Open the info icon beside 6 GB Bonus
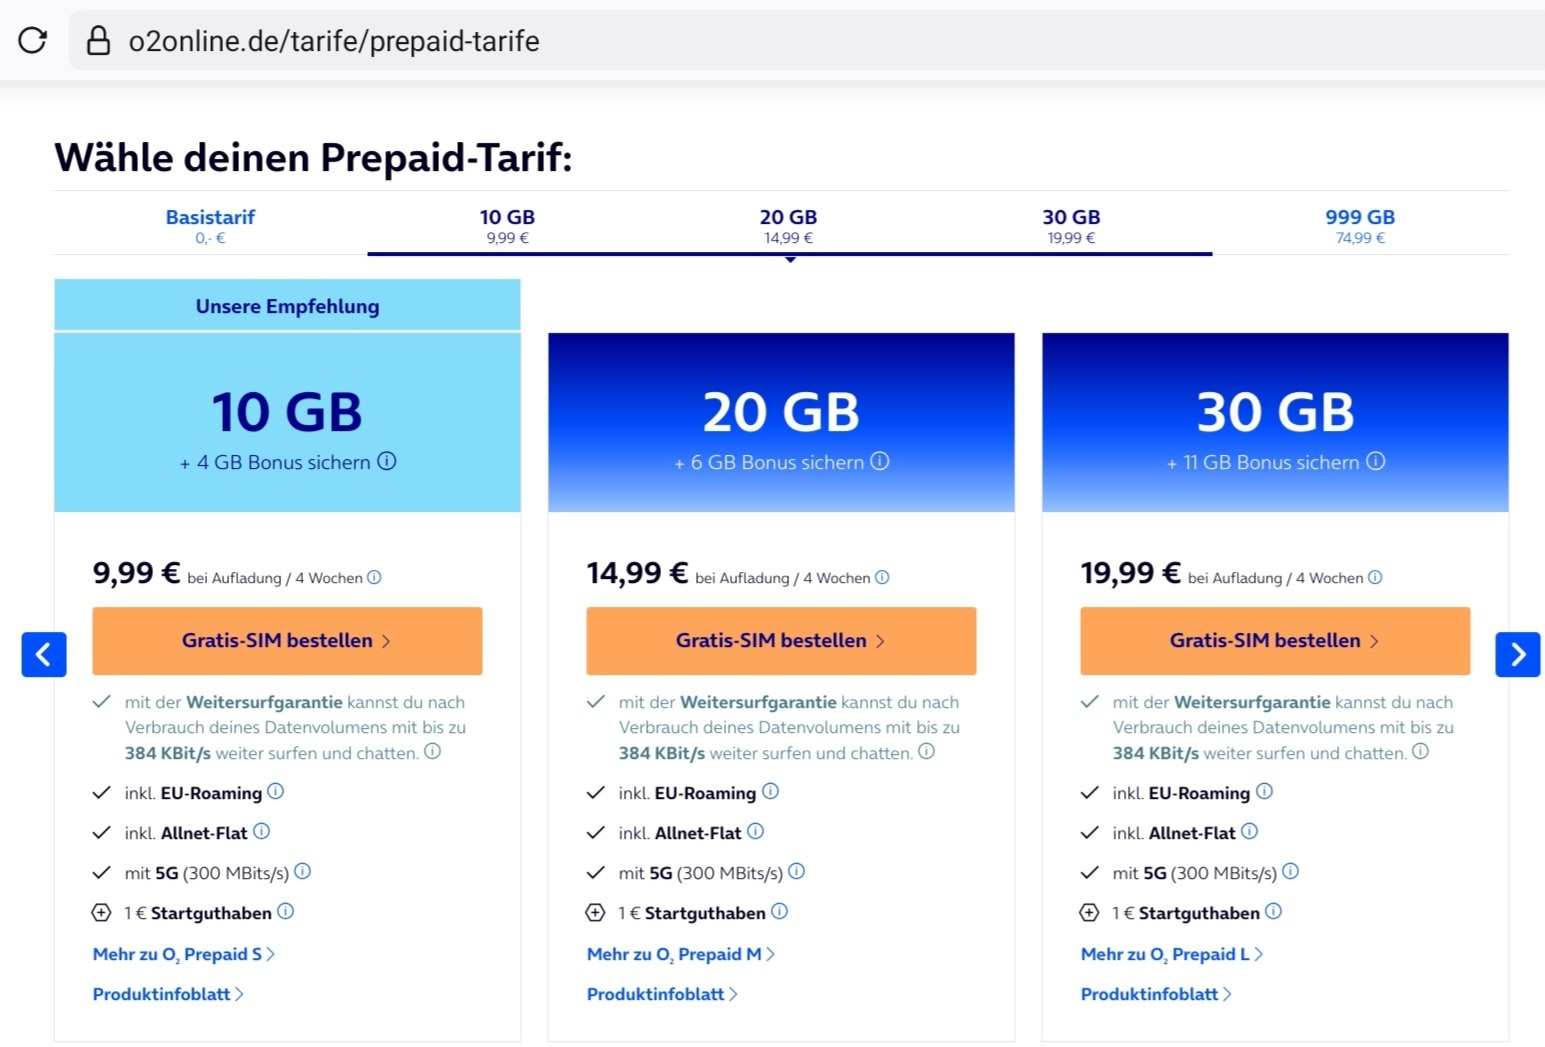The image size is (1545, 1047). coord(880,461)
